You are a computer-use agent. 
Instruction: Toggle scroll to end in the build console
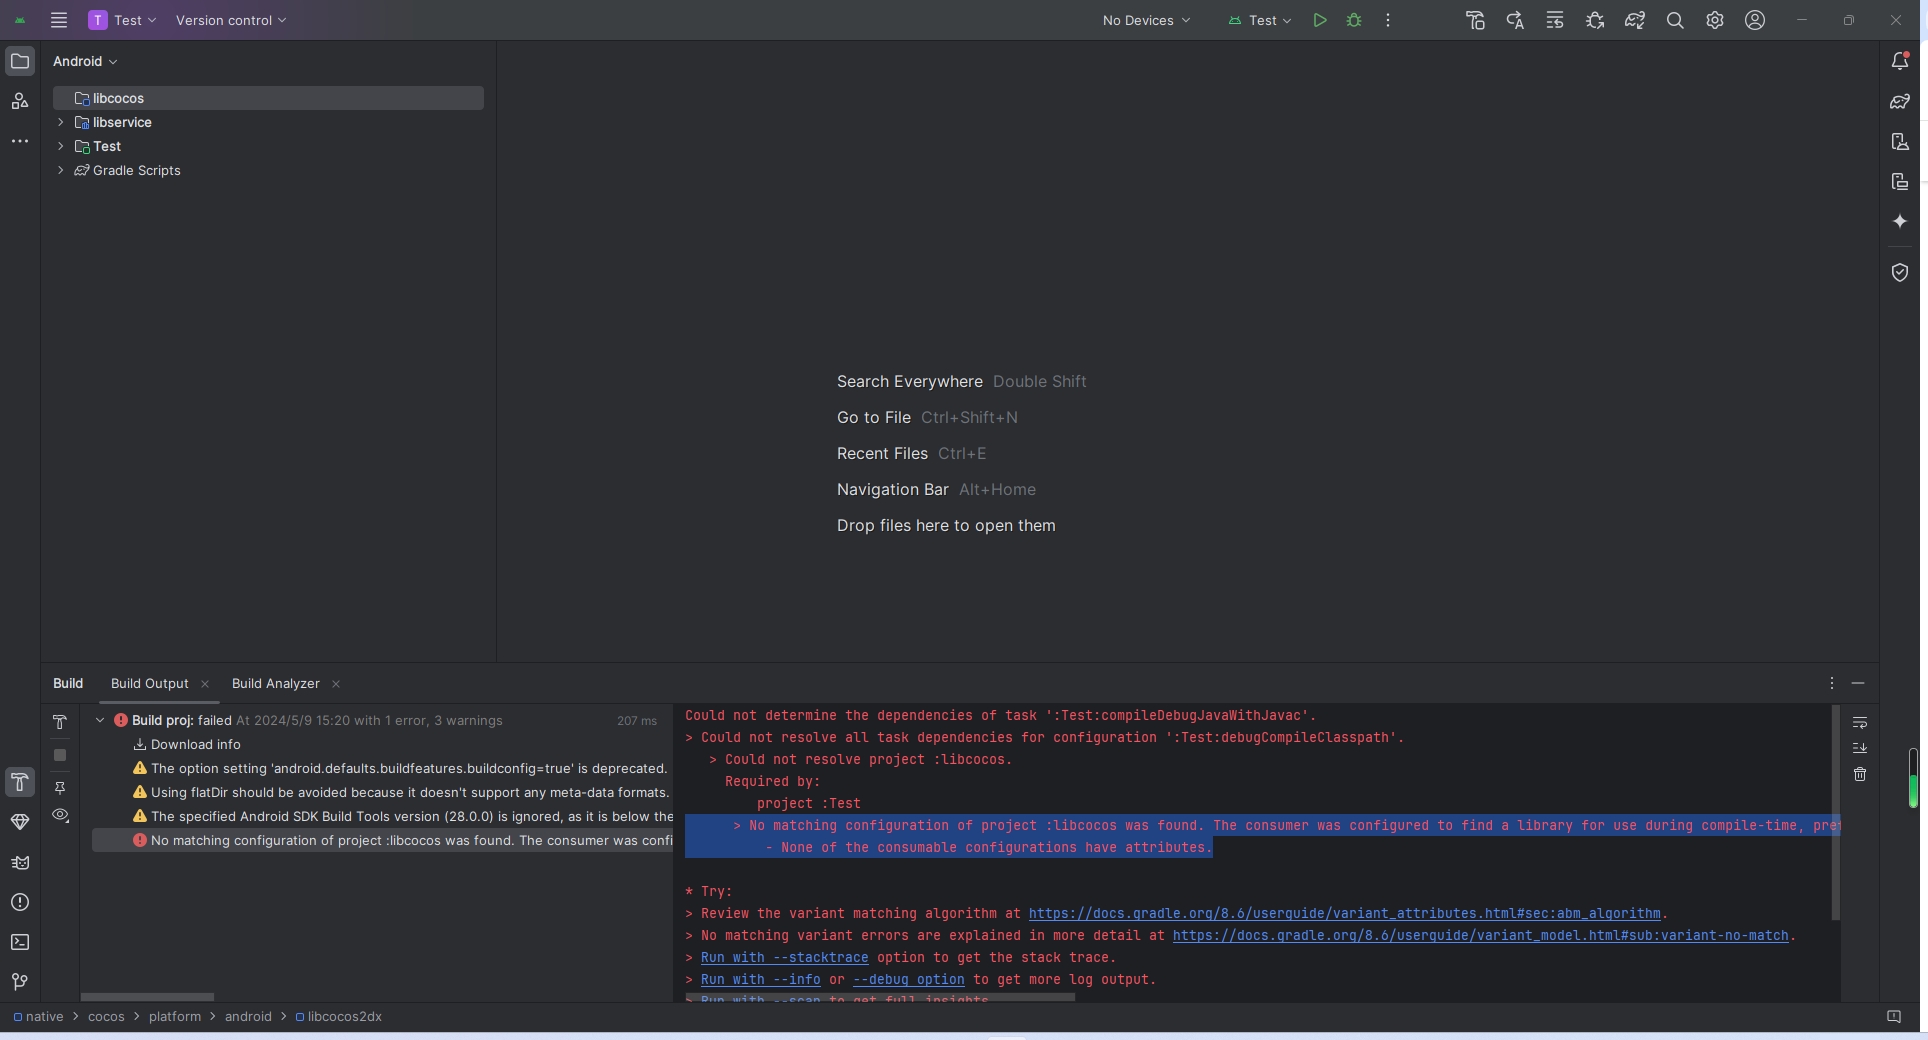(x=1860, y=748)
